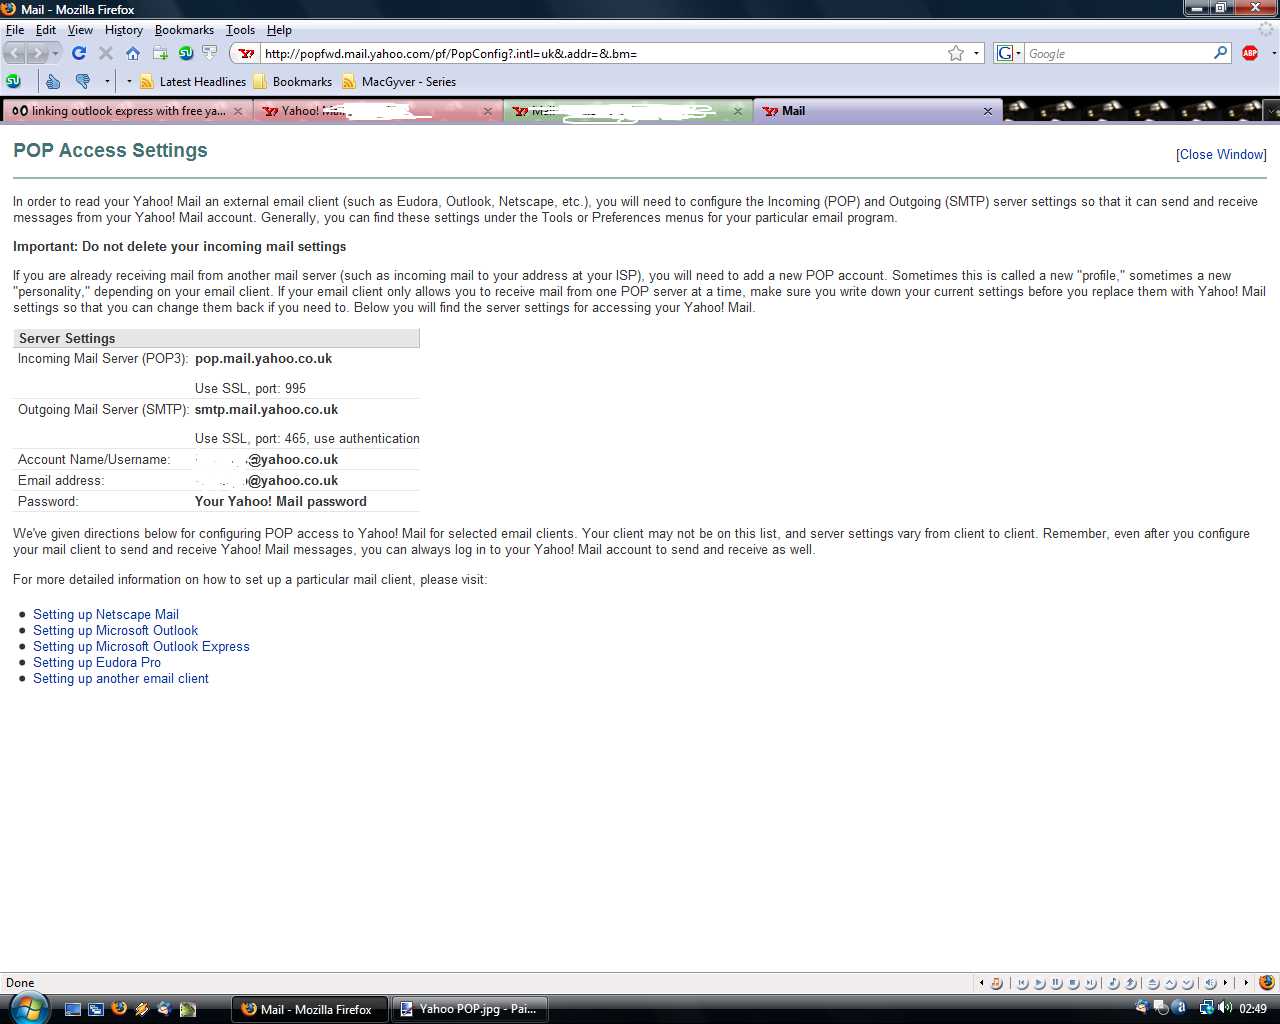Screen dimensions: 1280x1024
Task: Open the dropdown arrow beside thumbs-down
Action: point(107,81)
